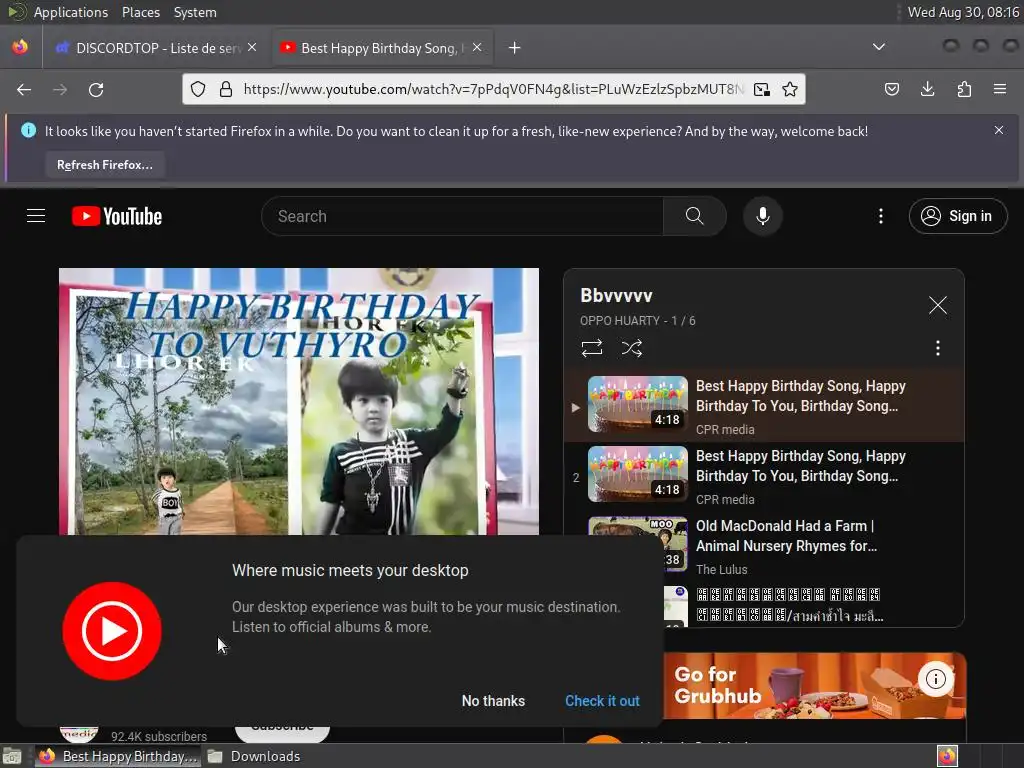Viewport: 1024px width, 768px height.
Task: Switch to Downloads window in taskbar
Action: click(253, 756)
